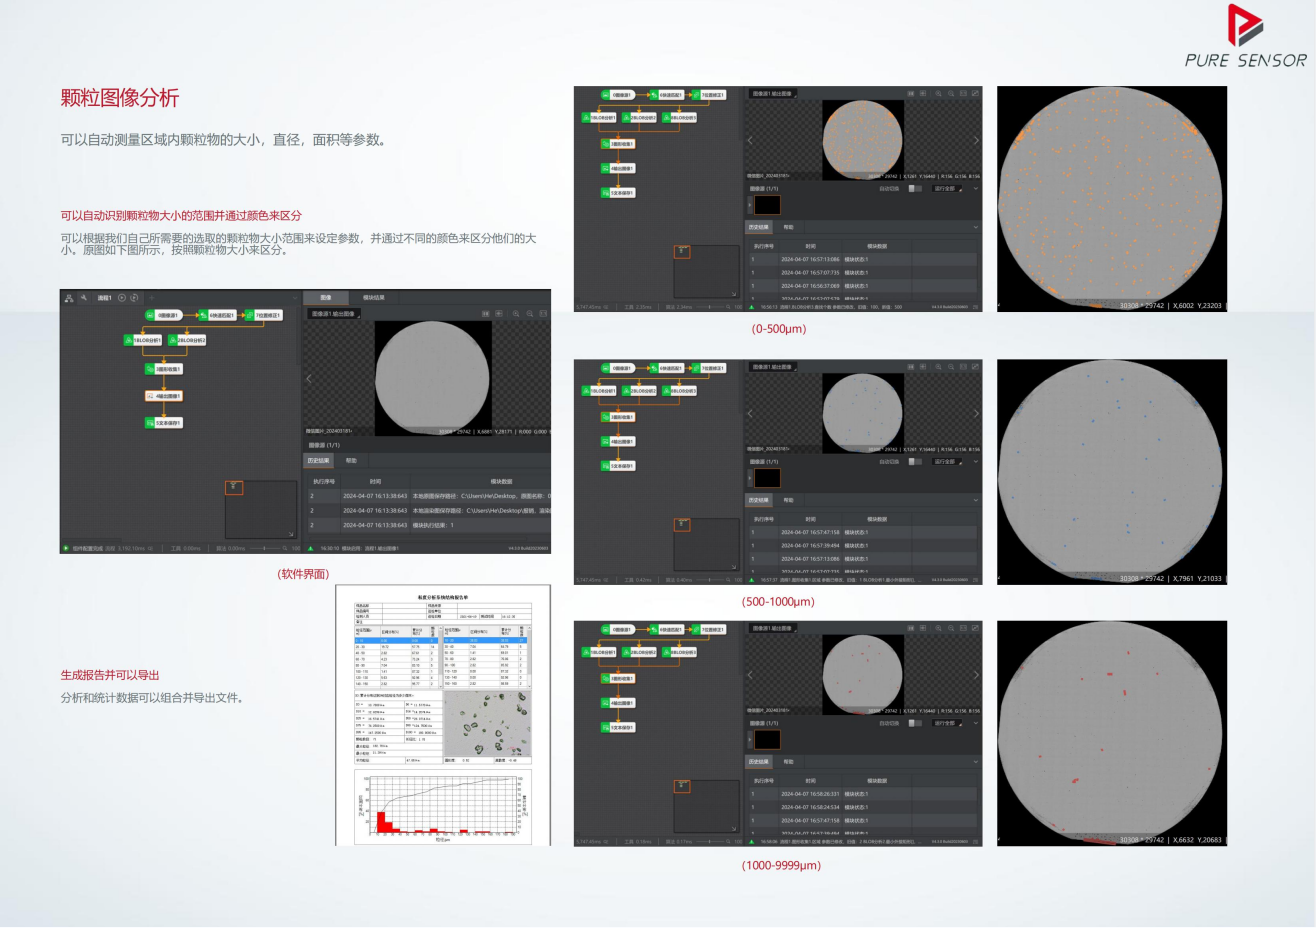Click the fullscreen expand icon in 0-500µm viewer
Screen dimensions: 1316x928
[975, 93]
